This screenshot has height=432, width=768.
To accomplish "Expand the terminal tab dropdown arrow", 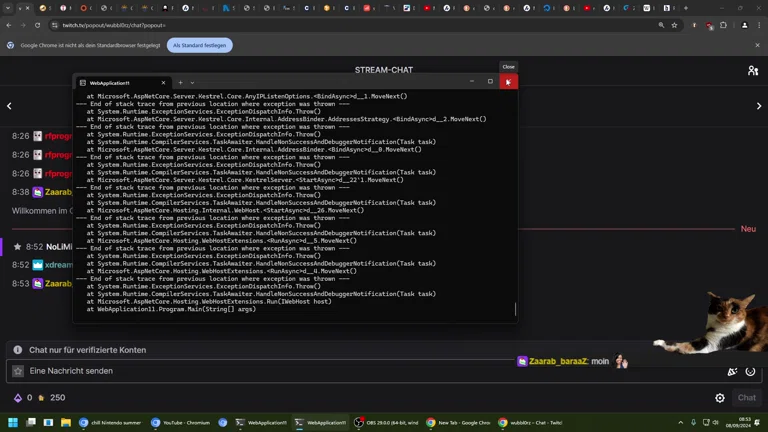I will point(193,82).
